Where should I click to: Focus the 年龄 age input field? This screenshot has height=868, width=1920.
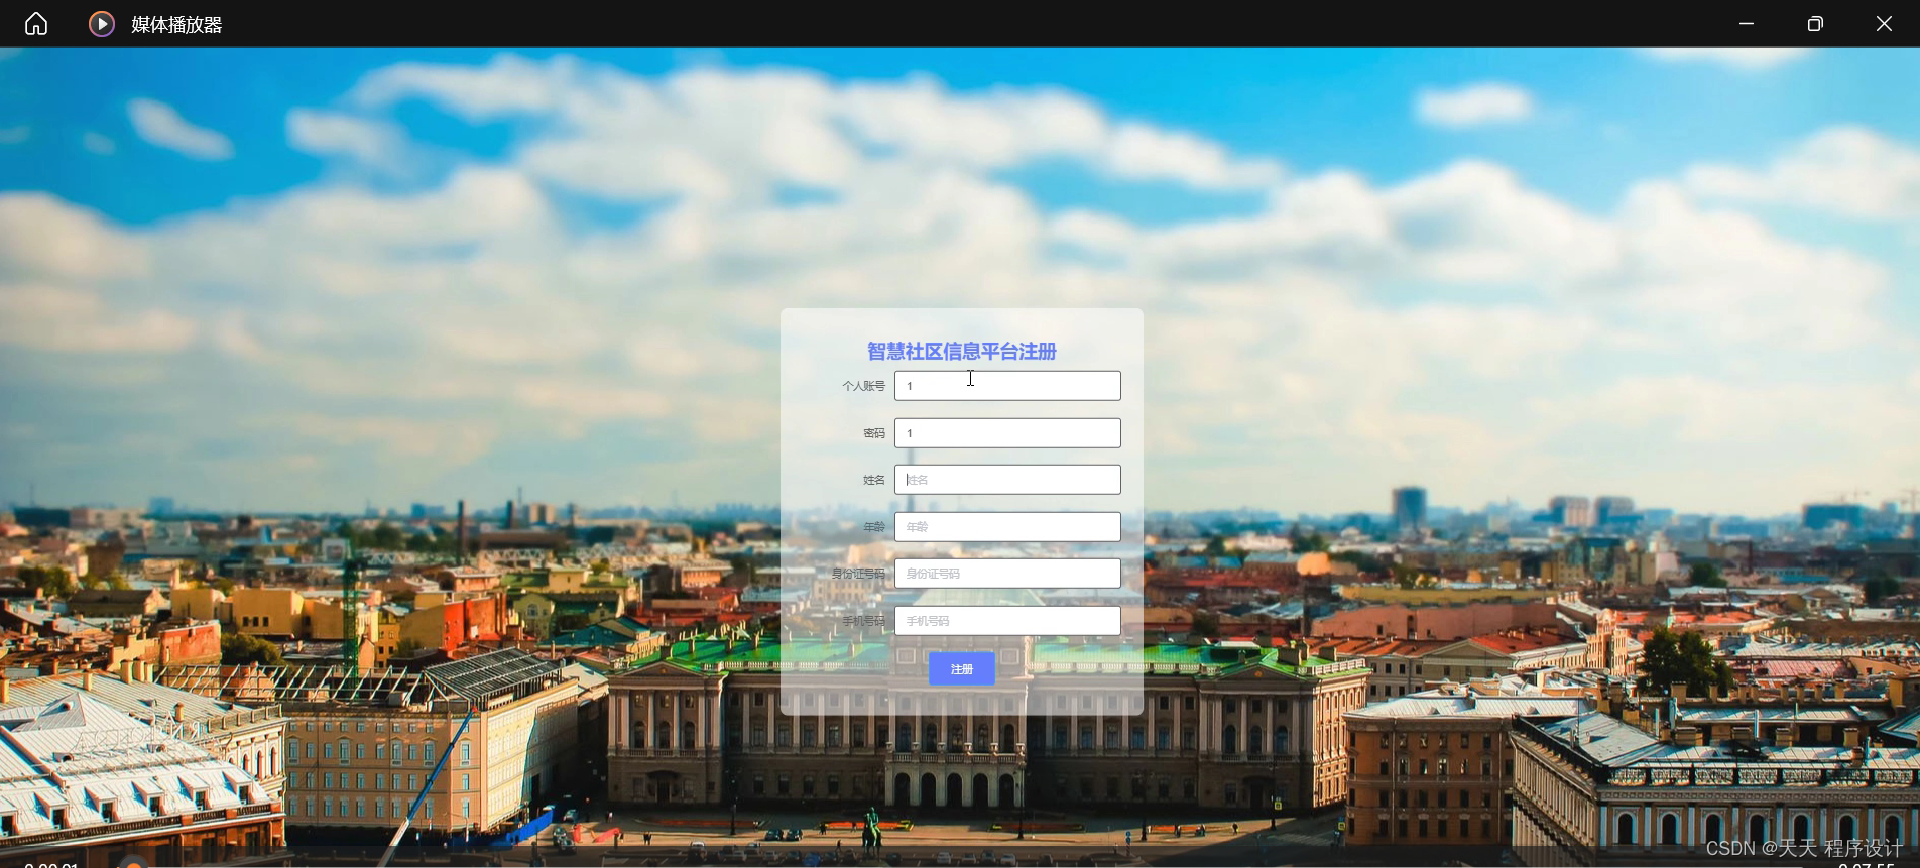1007,527
